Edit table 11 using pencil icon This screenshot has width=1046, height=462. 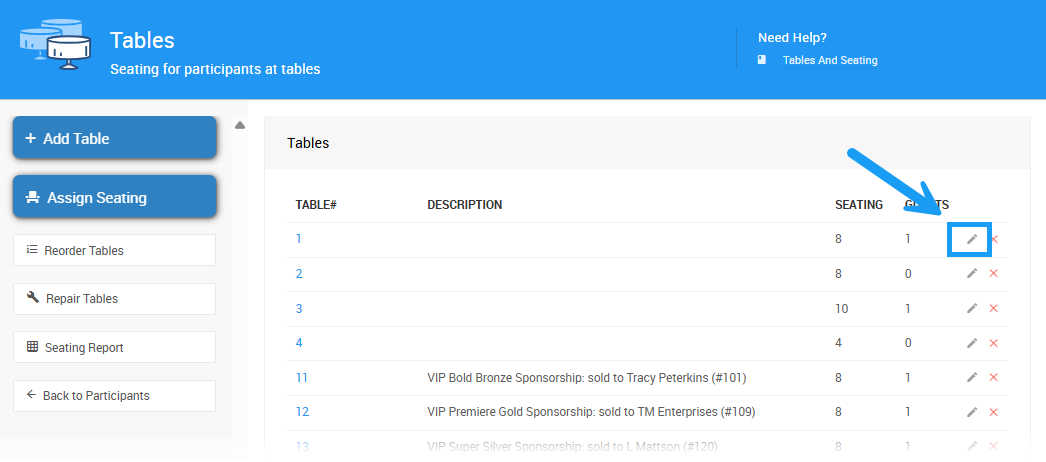tap(972, 377)
